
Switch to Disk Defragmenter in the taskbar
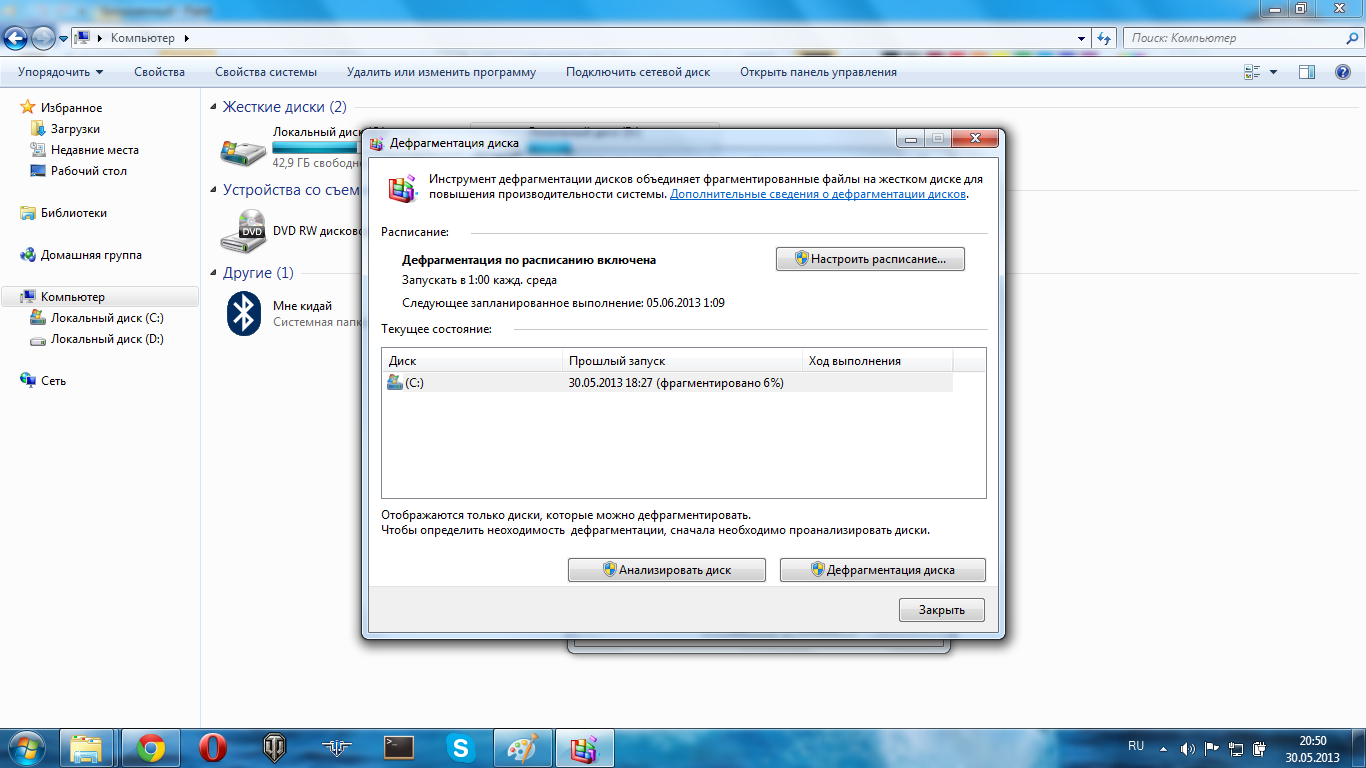coord(583,748)
